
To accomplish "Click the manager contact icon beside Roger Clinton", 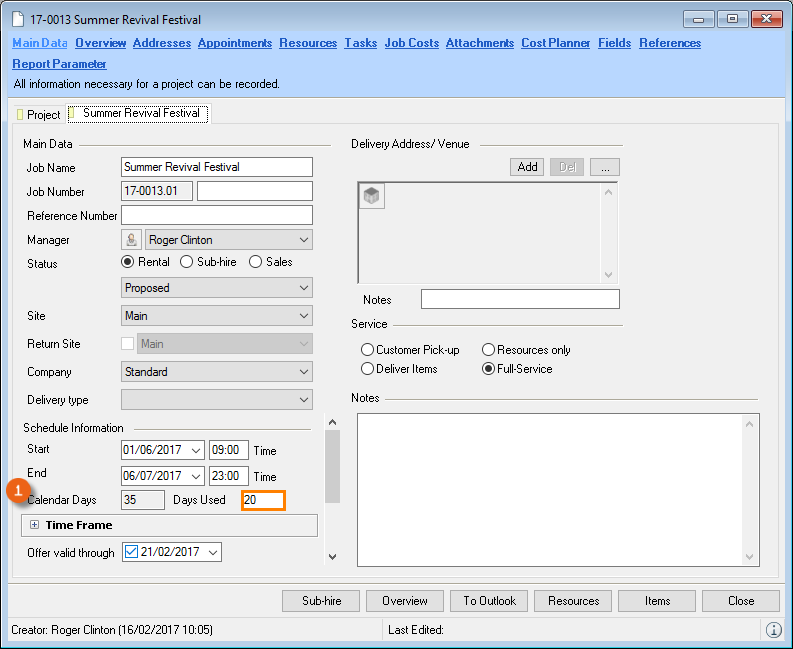I will 131,240.
